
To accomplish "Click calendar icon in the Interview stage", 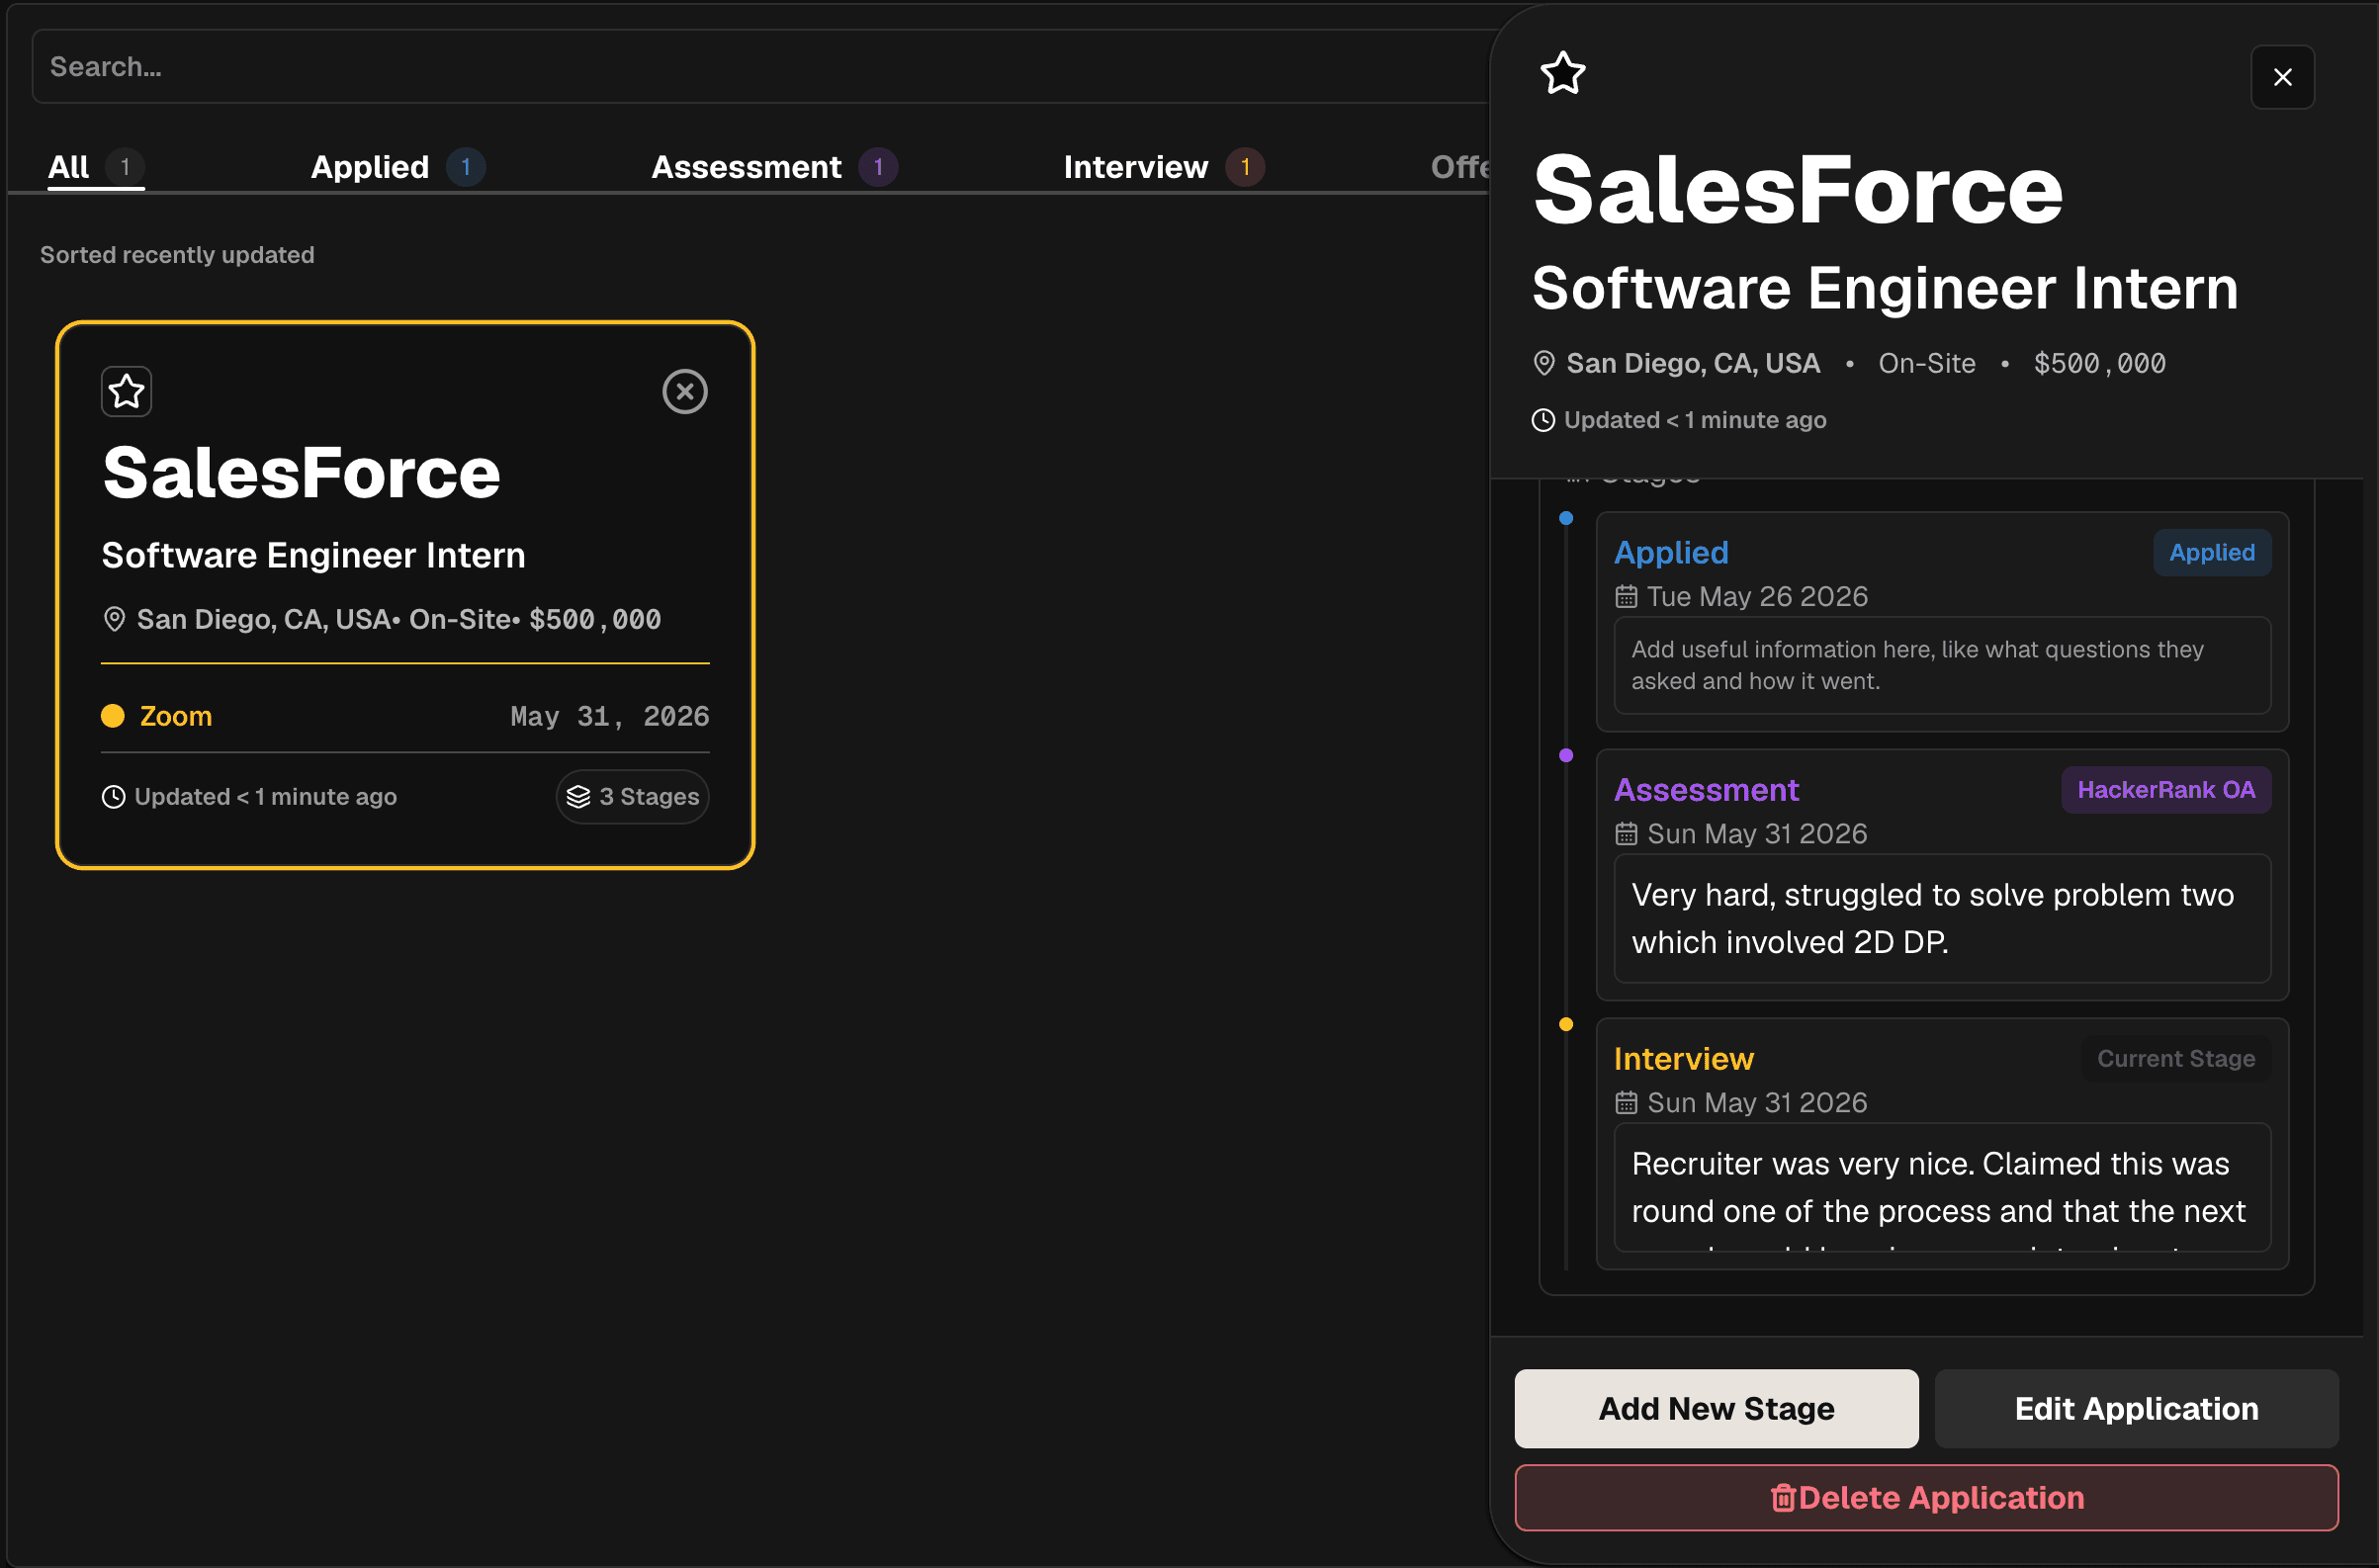I will click(1627, 1103).
